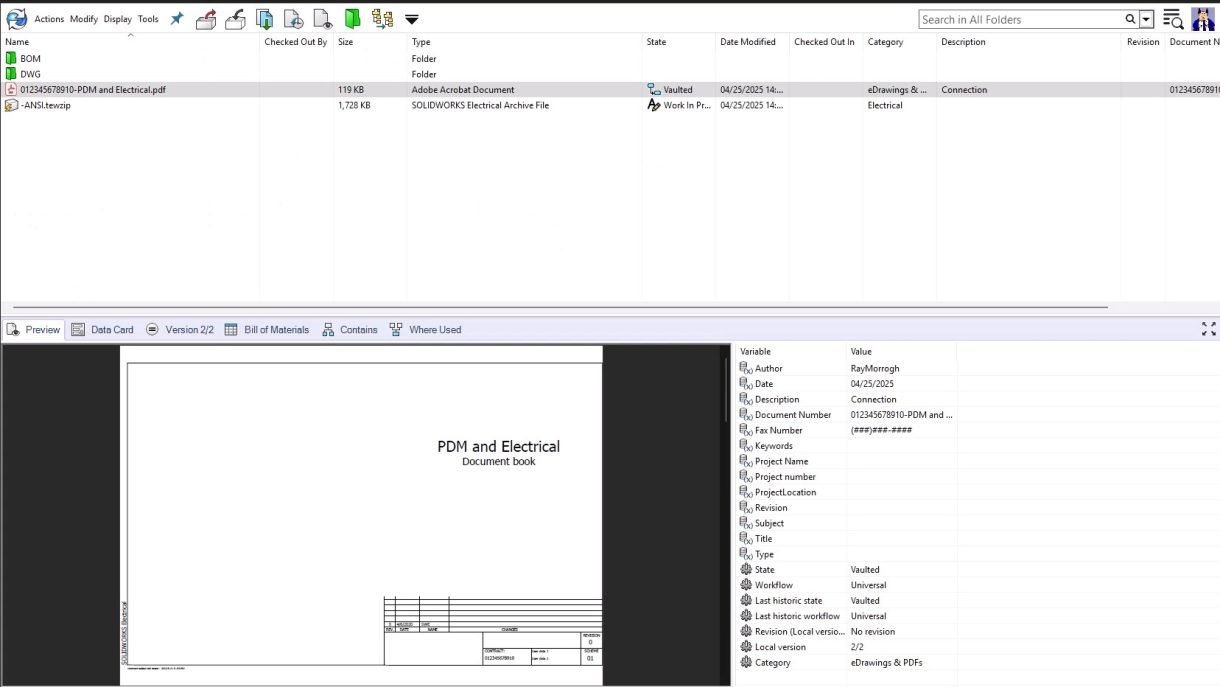Click the green open folder icon
Image resolution: width=1220 pixels, height=687 pixels.
[x=350, y=18]
